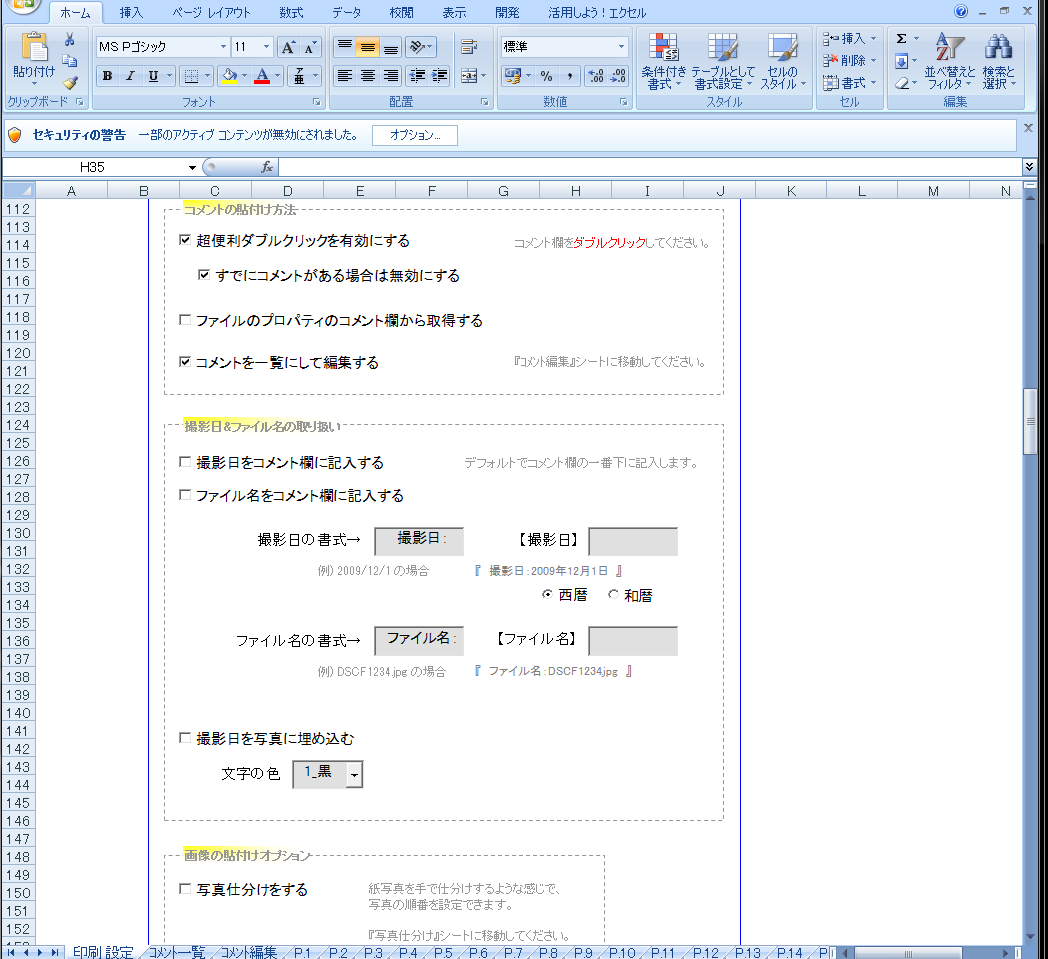Click the Paste clipboard icon
The height and width of the screenshot is (959, 1048).
pos(34,49)
